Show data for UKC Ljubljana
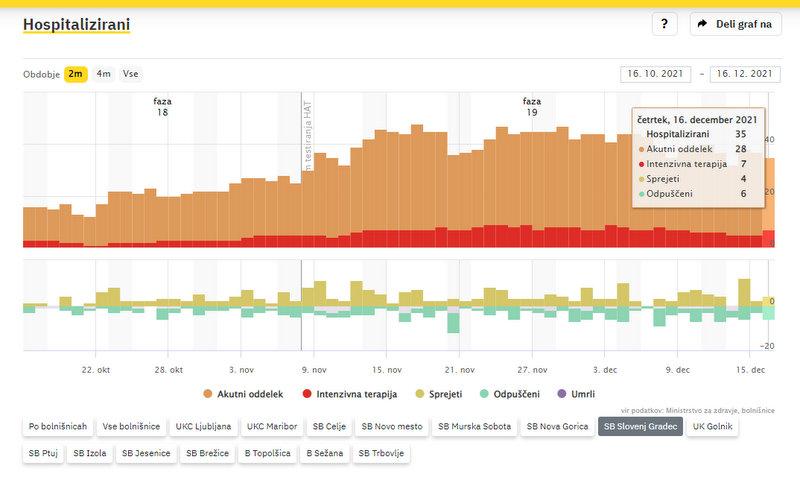The height and width of the screenshot is (486, 800). 203,427
